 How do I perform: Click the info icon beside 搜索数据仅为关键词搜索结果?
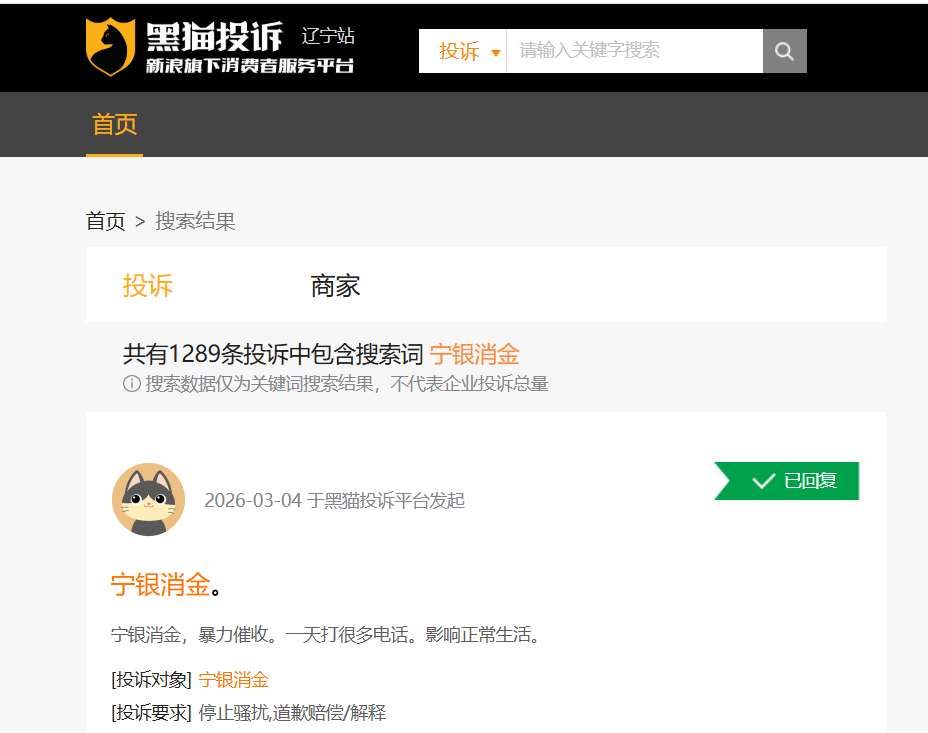[x=131, y=384]
